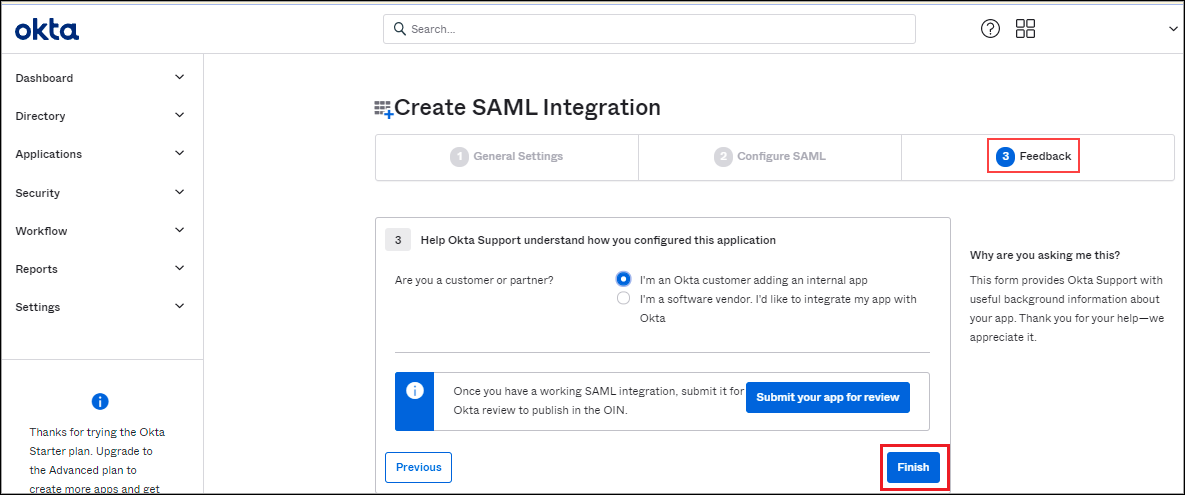The image size is (1185, 495).
Task: Click the Create SAML Integration app icon
Action: pos(384,109)
